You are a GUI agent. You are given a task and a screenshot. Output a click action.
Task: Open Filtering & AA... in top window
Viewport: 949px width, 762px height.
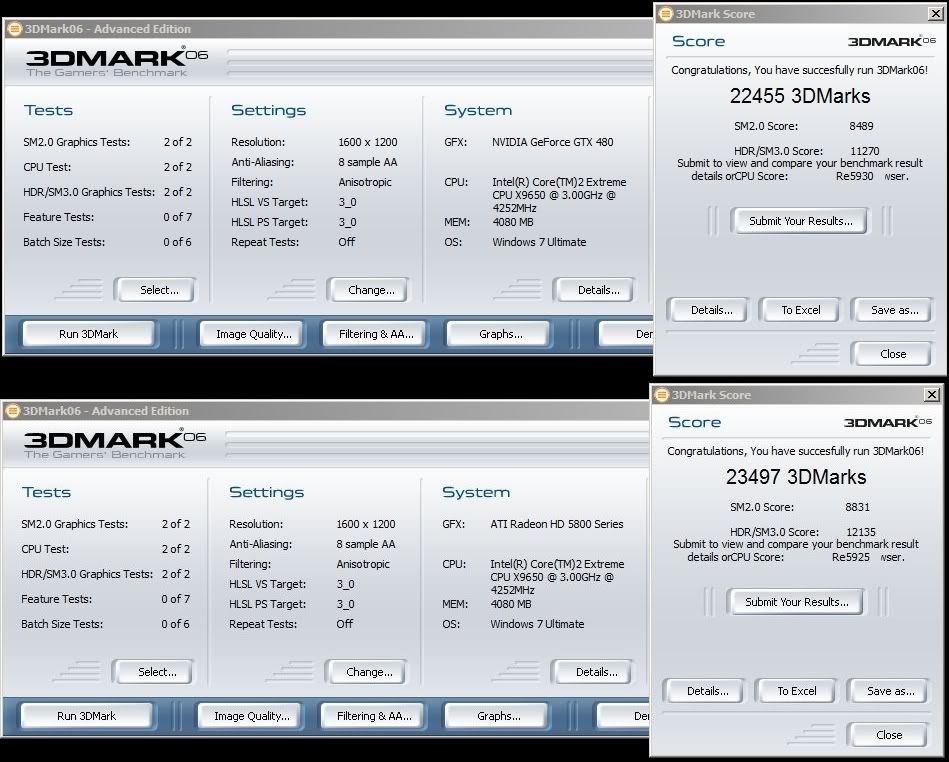coord(375,333)
